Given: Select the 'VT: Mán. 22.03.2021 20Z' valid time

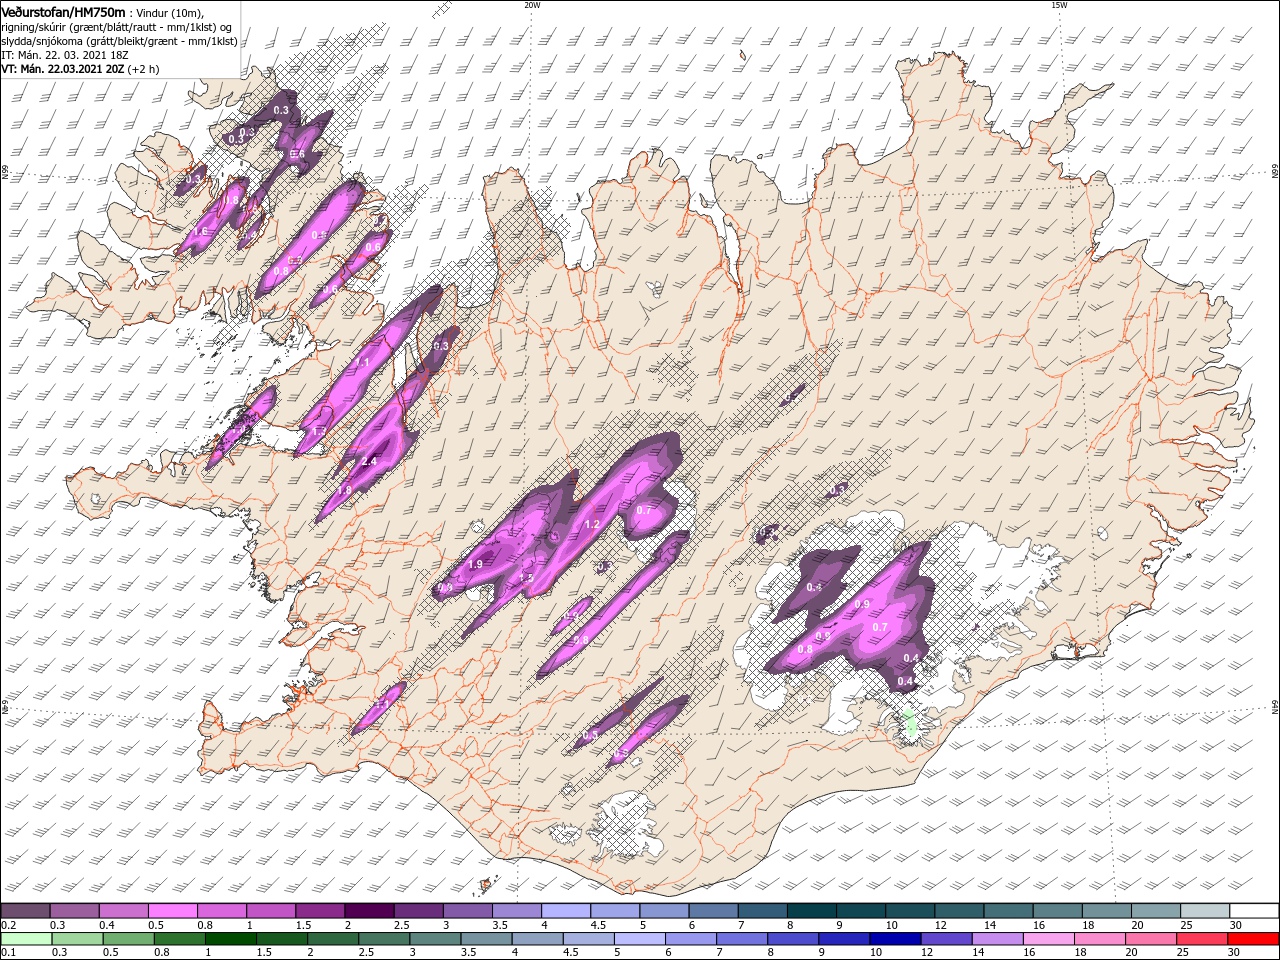Looking at the screenshot, I should point(63,69).
